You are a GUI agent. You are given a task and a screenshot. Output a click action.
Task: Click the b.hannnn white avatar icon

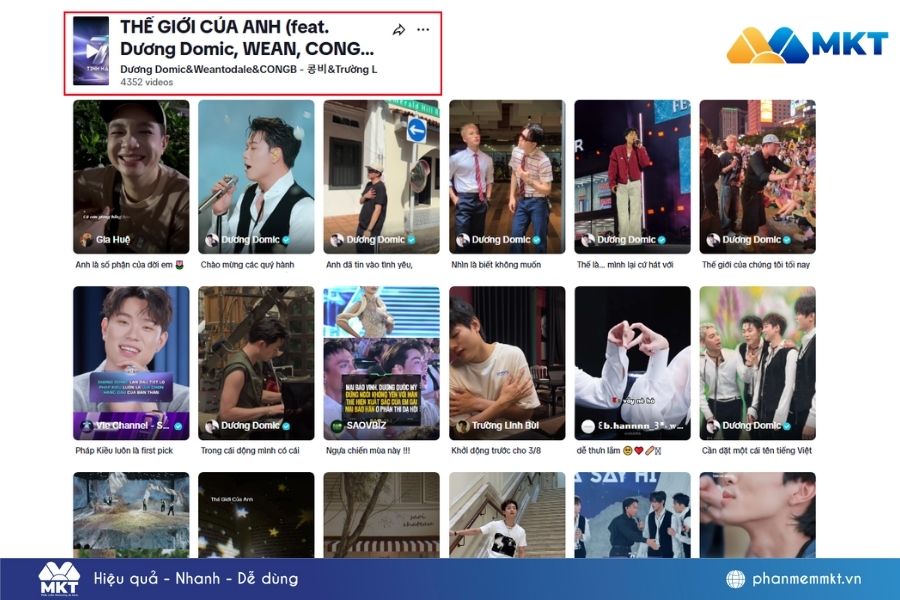coord(588,426)
